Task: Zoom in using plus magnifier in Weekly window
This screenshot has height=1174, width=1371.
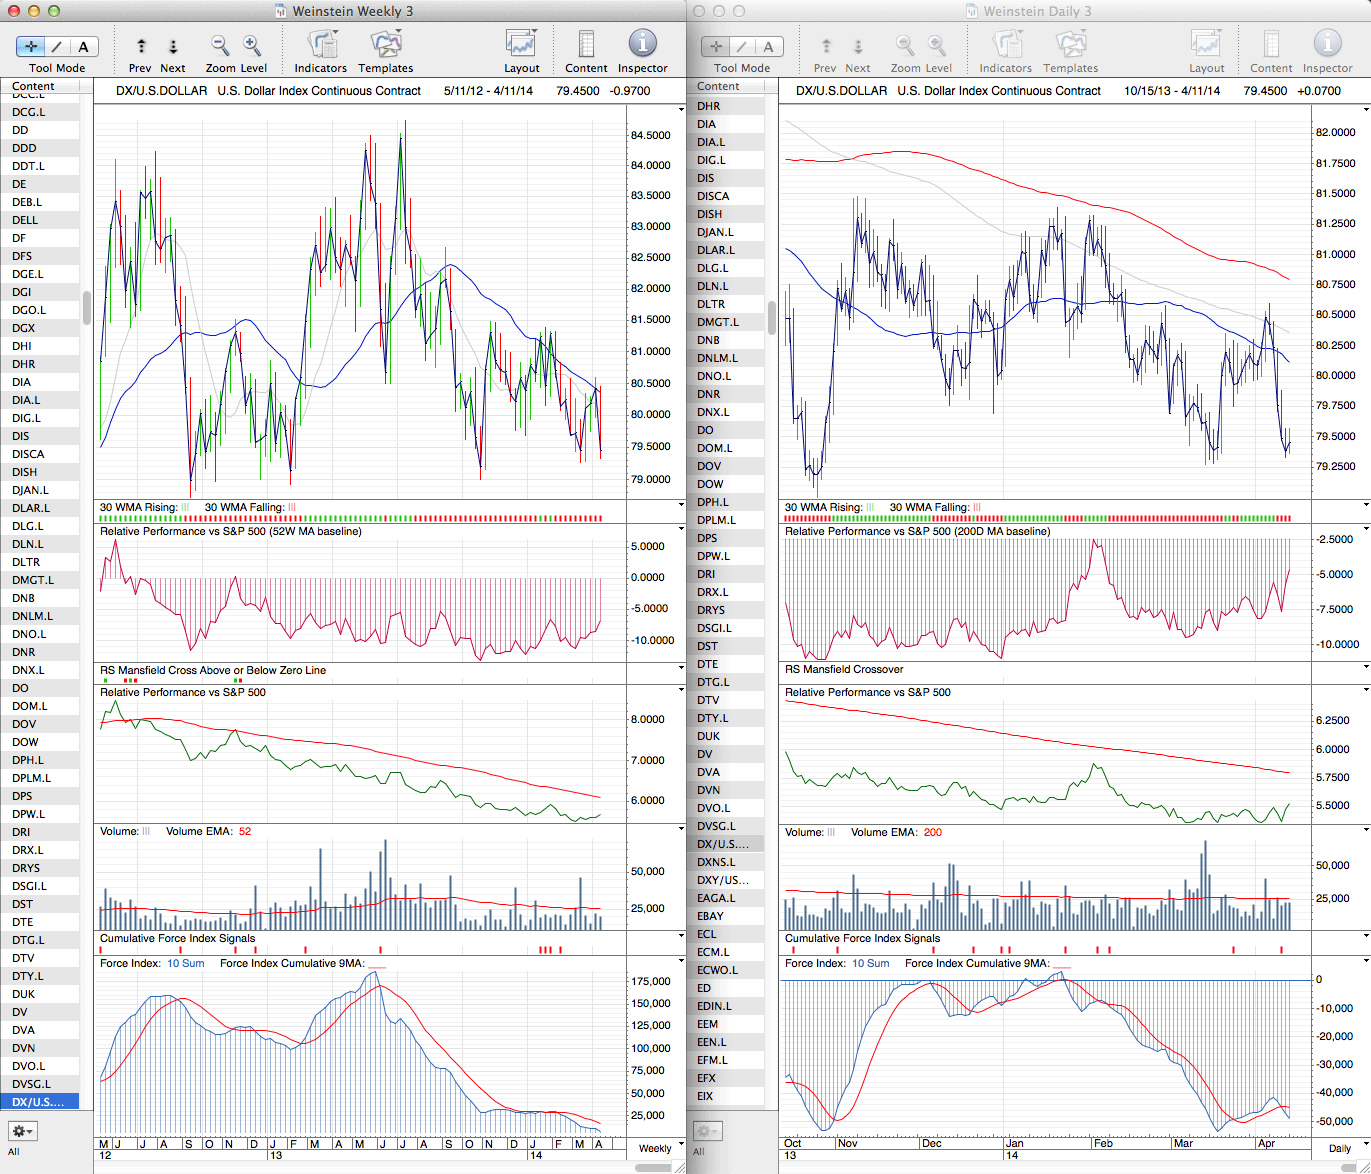Action: (x=252, y=46)
